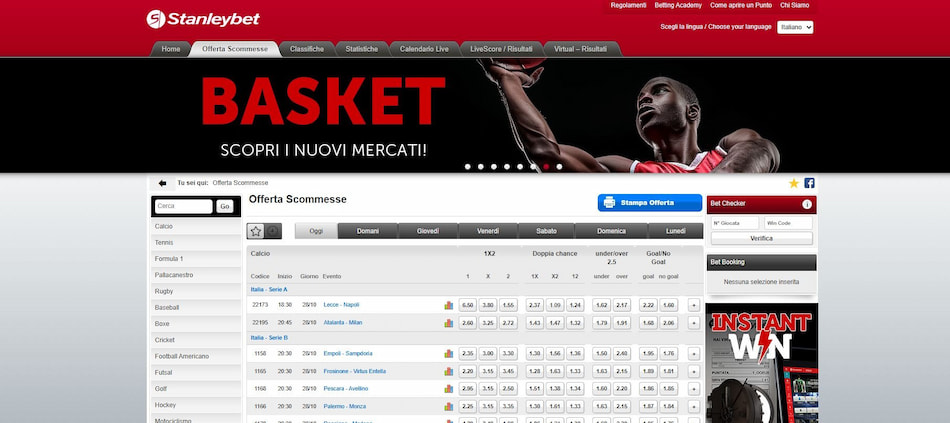The height and width of the screenshot is (423, 950).
Task: Click the back arrow next to breadcrumb
Action: click(x=162, y=183)
